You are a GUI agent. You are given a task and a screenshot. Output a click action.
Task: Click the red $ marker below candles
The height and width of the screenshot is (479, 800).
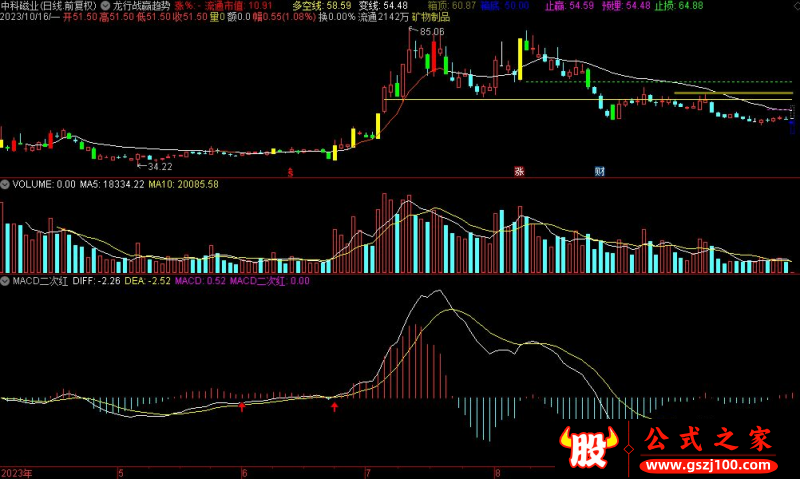pyautogui.click(x=290, y=172)
